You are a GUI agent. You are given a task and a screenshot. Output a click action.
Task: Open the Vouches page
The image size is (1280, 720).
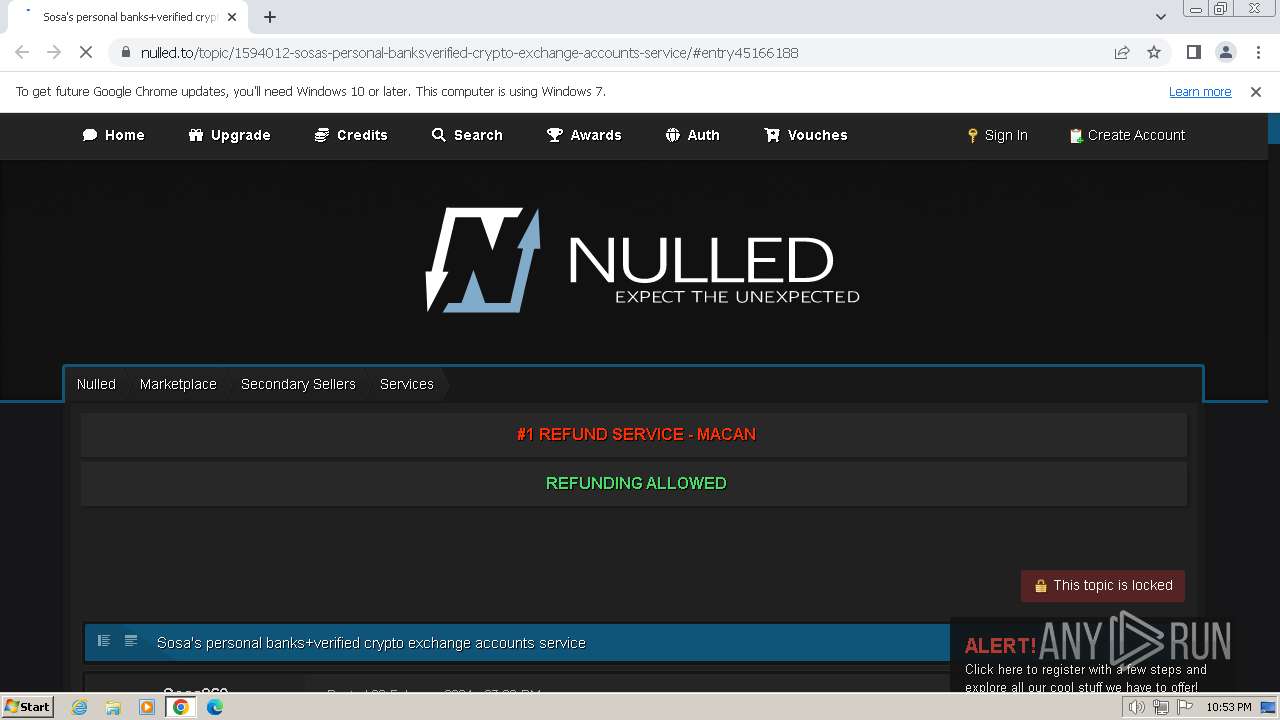pyautogui.click(x=806, y=135)
